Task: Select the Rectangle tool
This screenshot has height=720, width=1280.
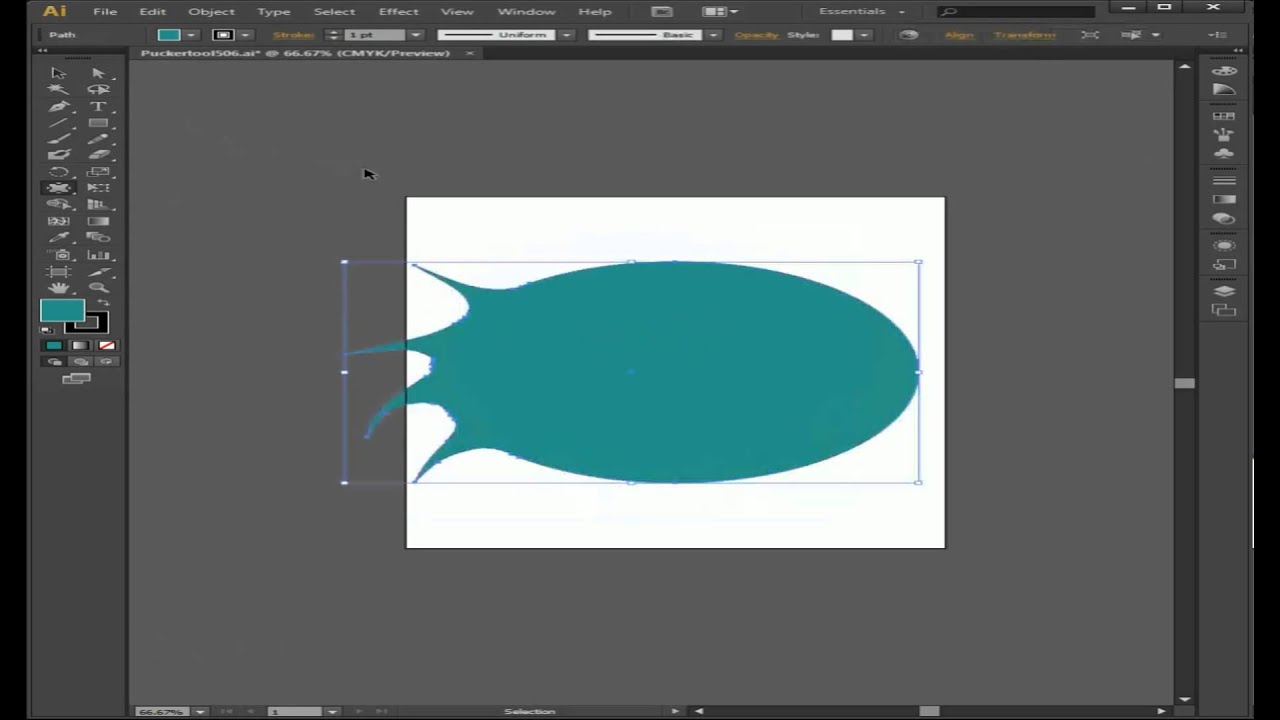Action: pyautogui.click(x=98, y=122)
